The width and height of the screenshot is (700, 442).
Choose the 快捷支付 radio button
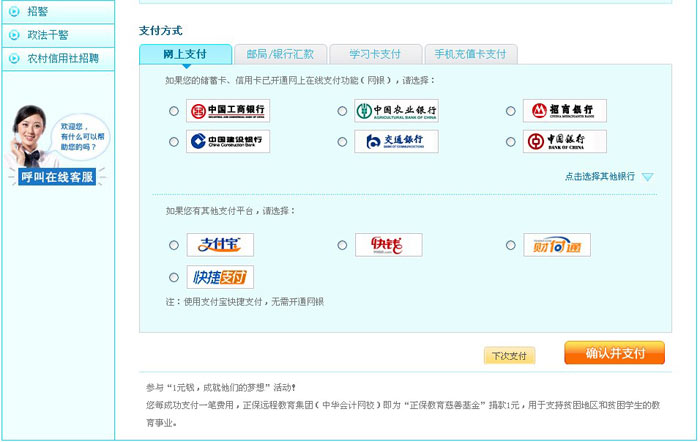pos(174,278)
